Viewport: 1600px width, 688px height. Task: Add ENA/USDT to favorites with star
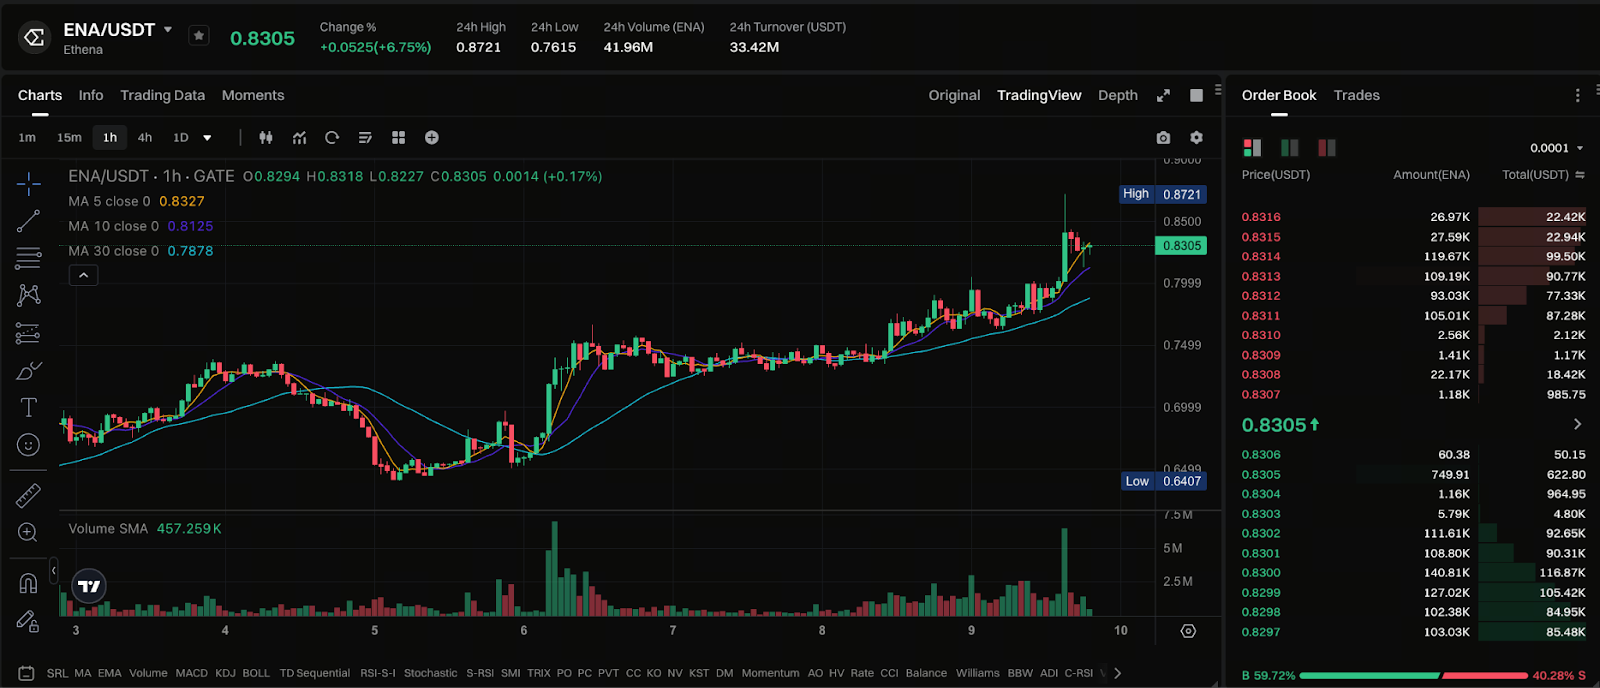pyautogui.click(x=199, y=36)
